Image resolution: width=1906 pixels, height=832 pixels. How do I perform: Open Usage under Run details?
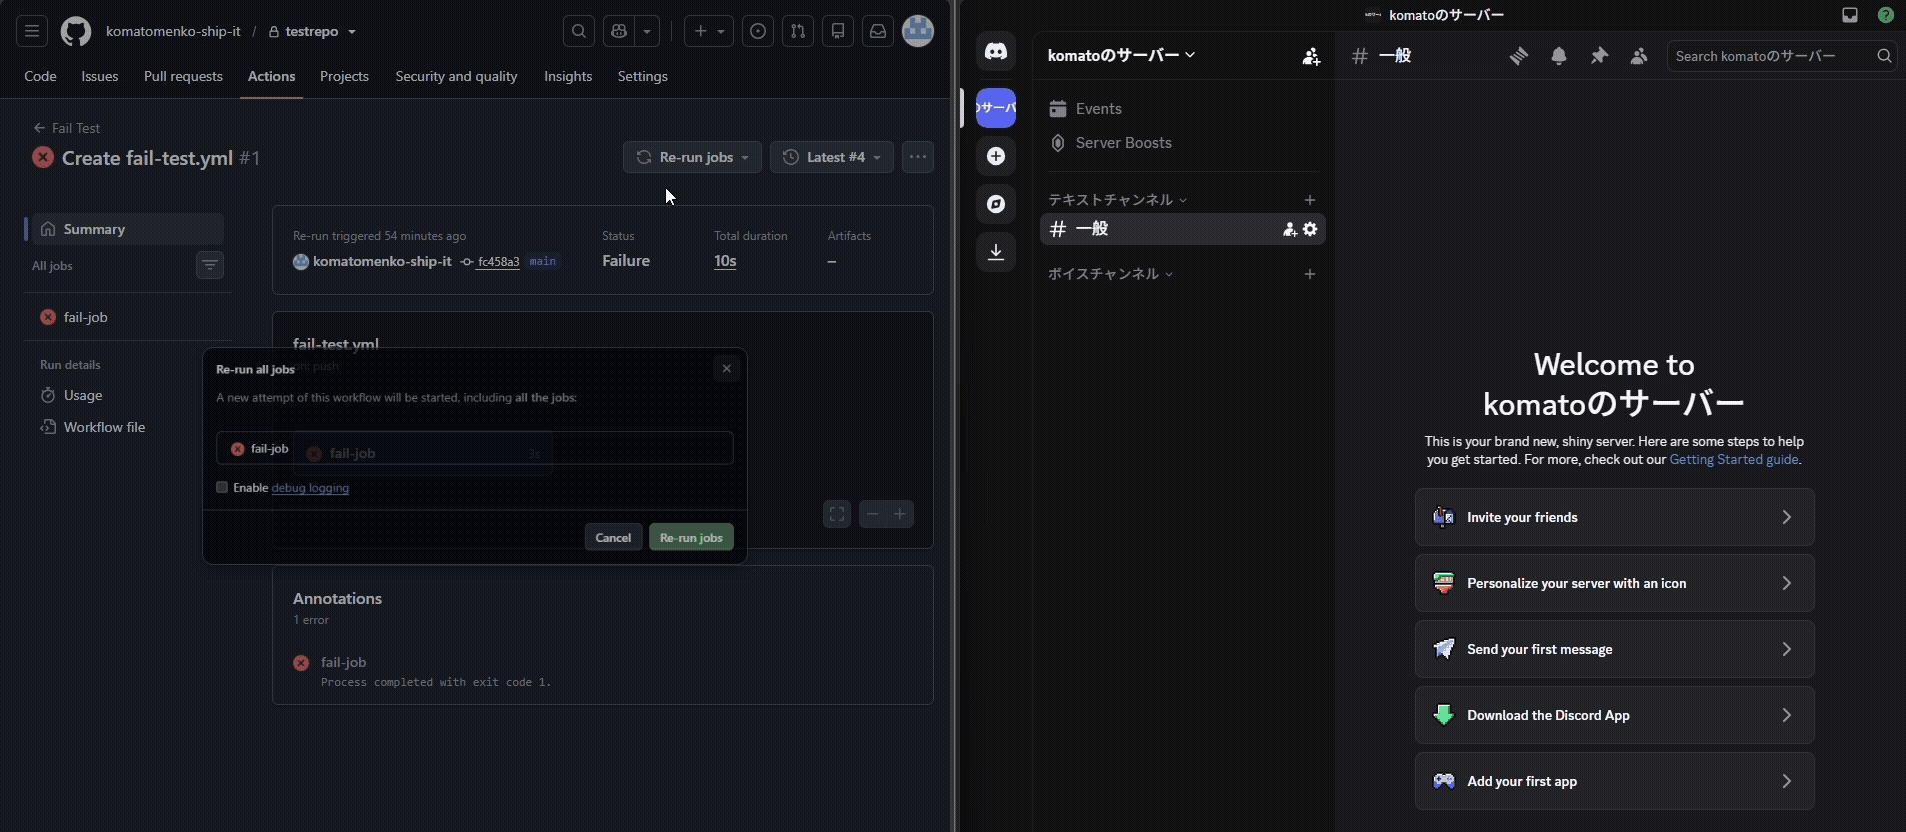point(127,395)
